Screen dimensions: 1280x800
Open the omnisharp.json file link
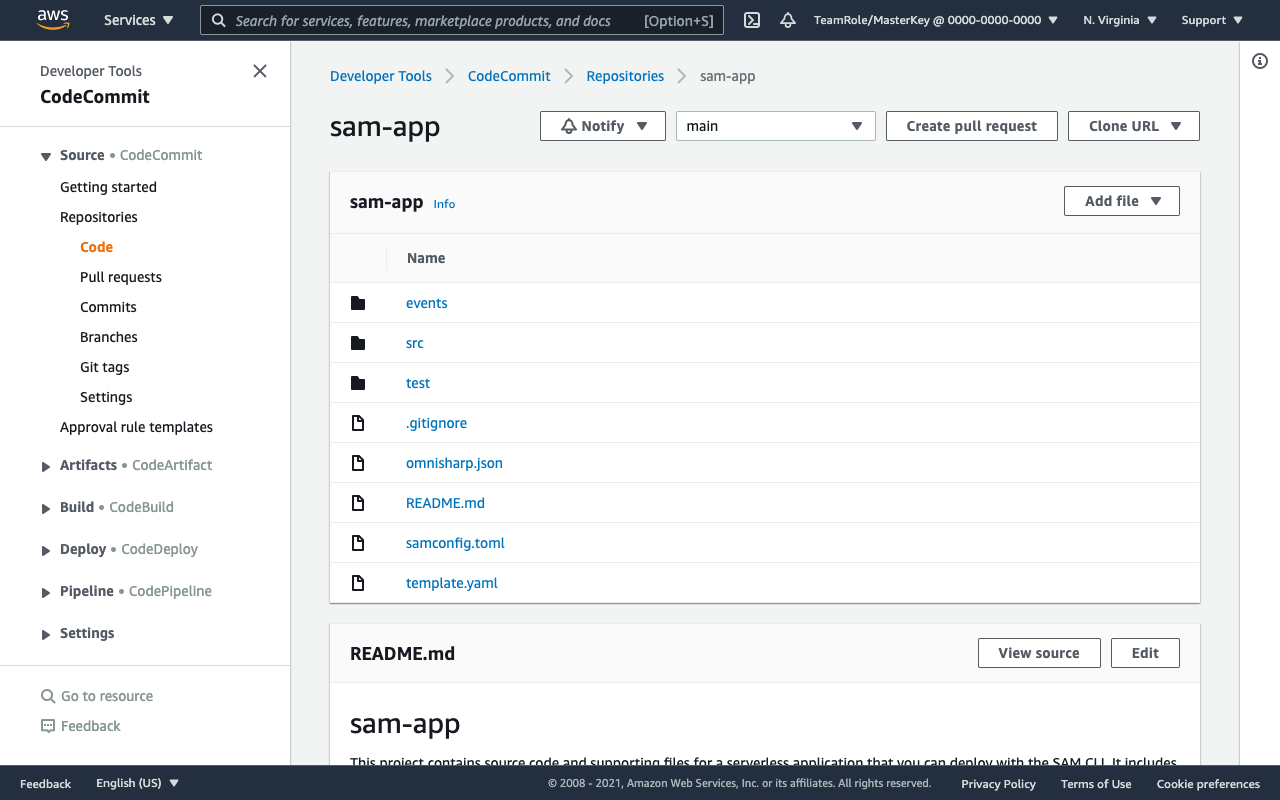pos(454,463)
